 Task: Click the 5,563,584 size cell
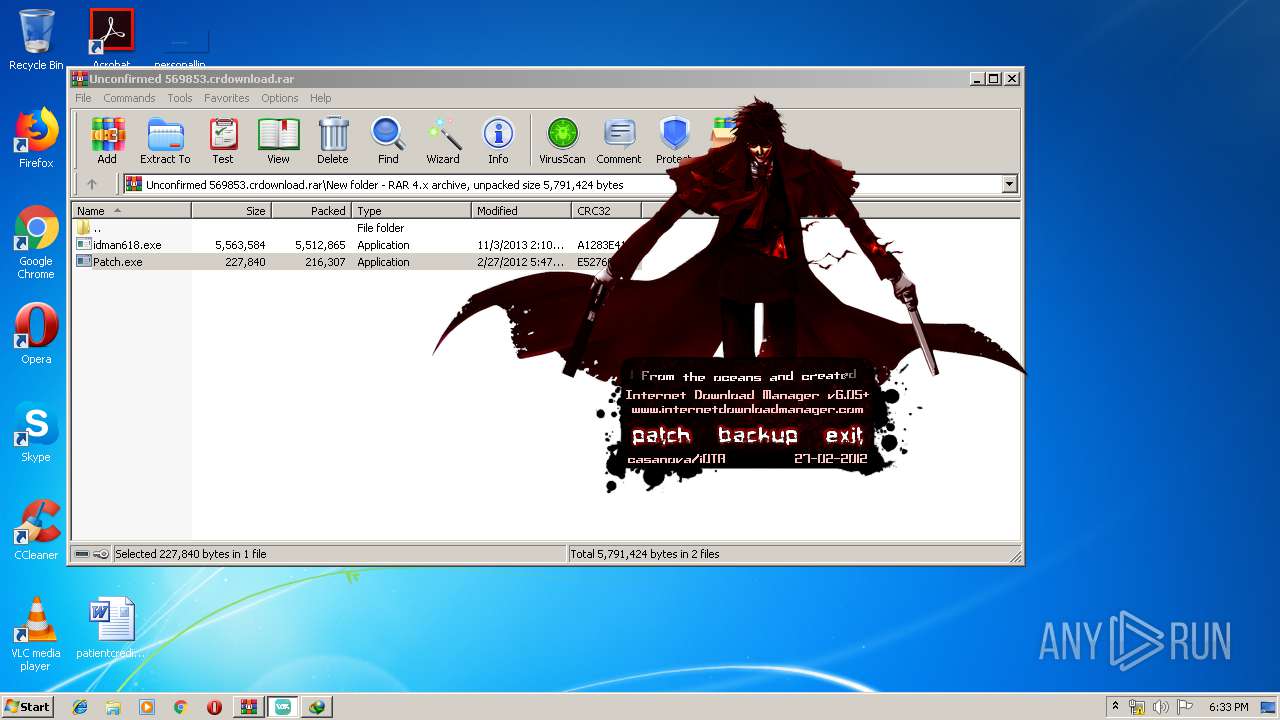coord(240,245)
